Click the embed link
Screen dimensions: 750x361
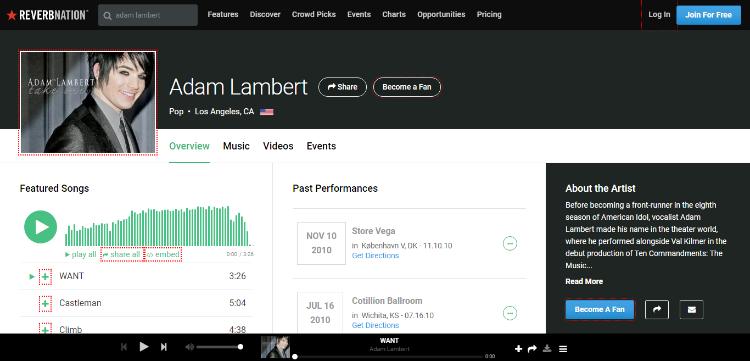pyautogui.click(x=163, y=254)
